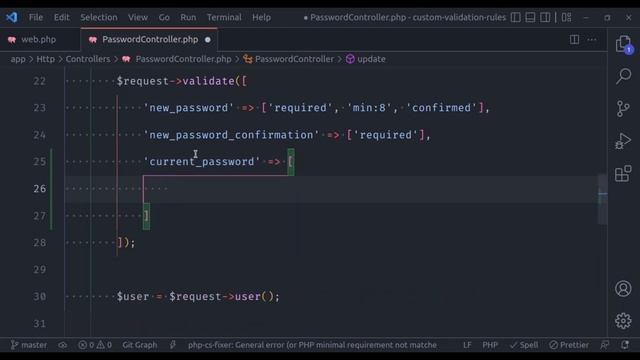640x360 pixels.
Task: Open the Terminal menu
Action: [224, 17]
